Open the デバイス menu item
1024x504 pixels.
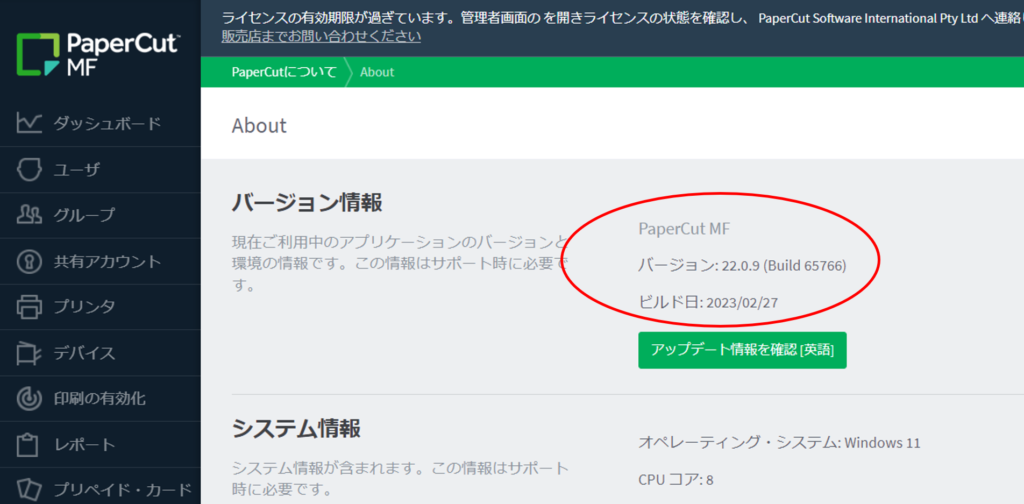click(101, 353)
